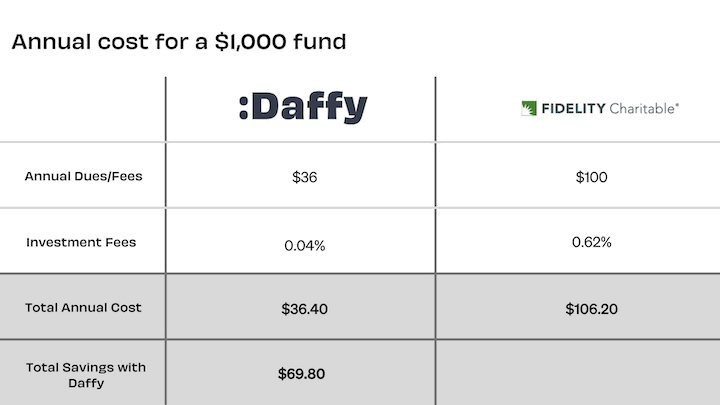
Task: Click Fidelity's 0.62% investment fee value
Action: point(591,242)
